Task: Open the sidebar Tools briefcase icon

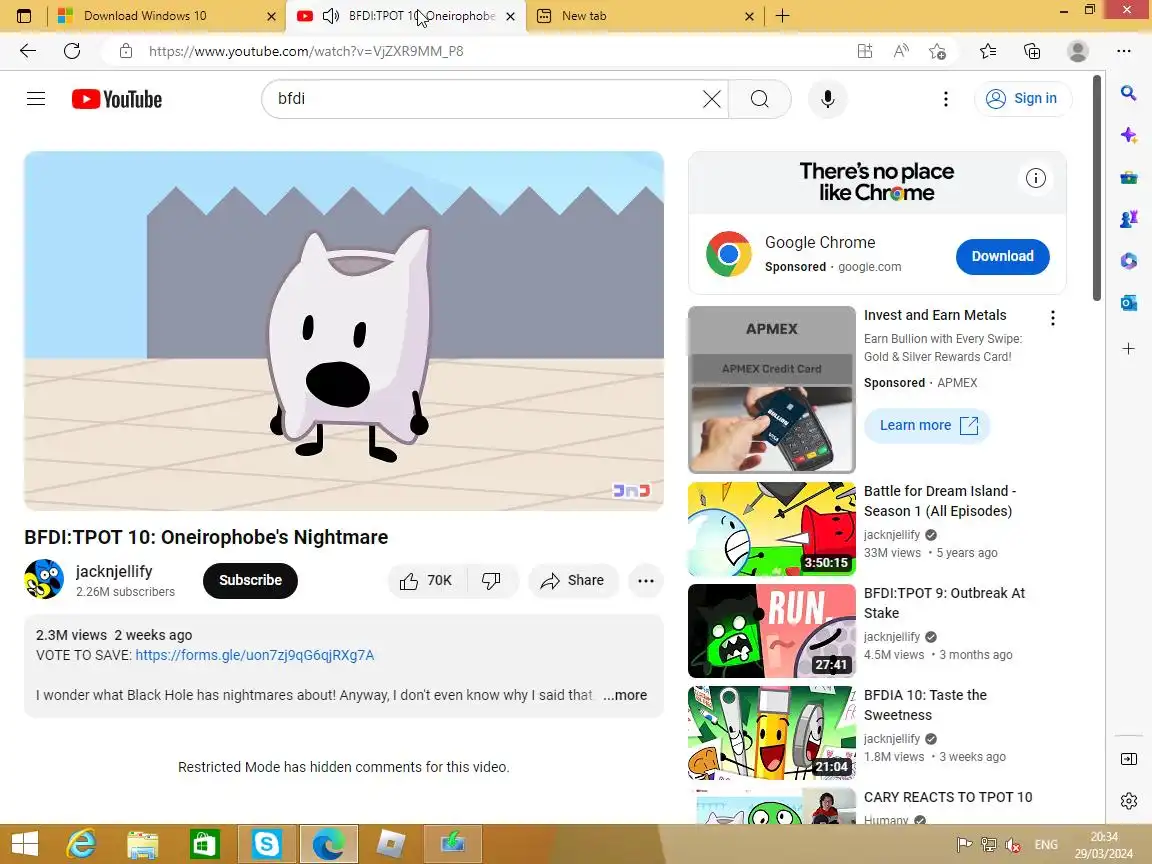Action: [1128, 177]
